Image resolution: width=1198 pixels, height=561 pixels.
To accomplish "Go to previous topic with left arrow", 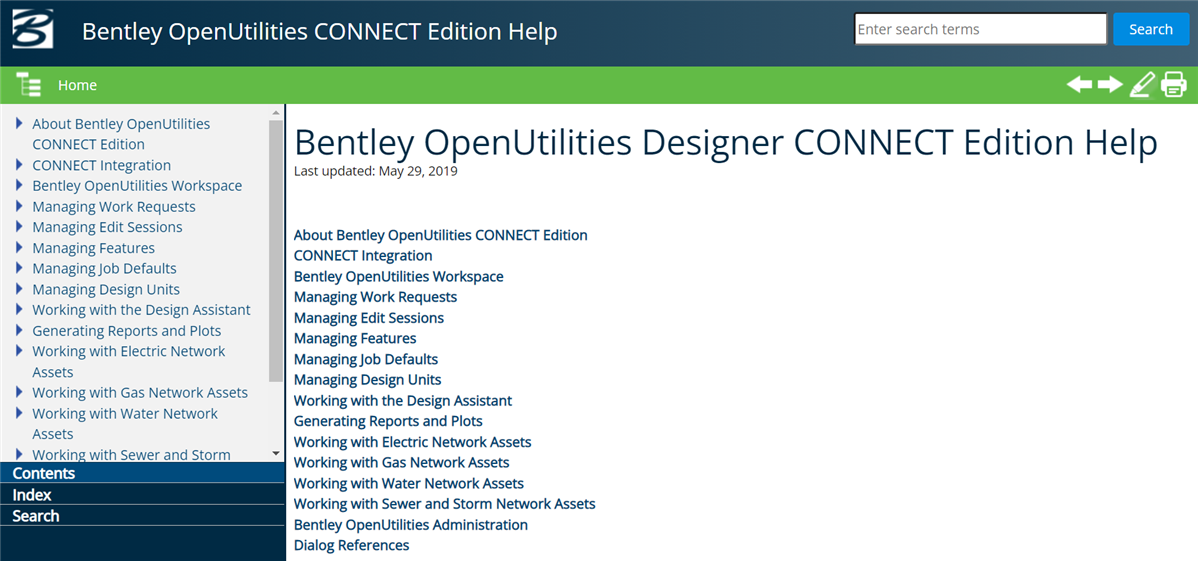I will tap(1080, 84).
